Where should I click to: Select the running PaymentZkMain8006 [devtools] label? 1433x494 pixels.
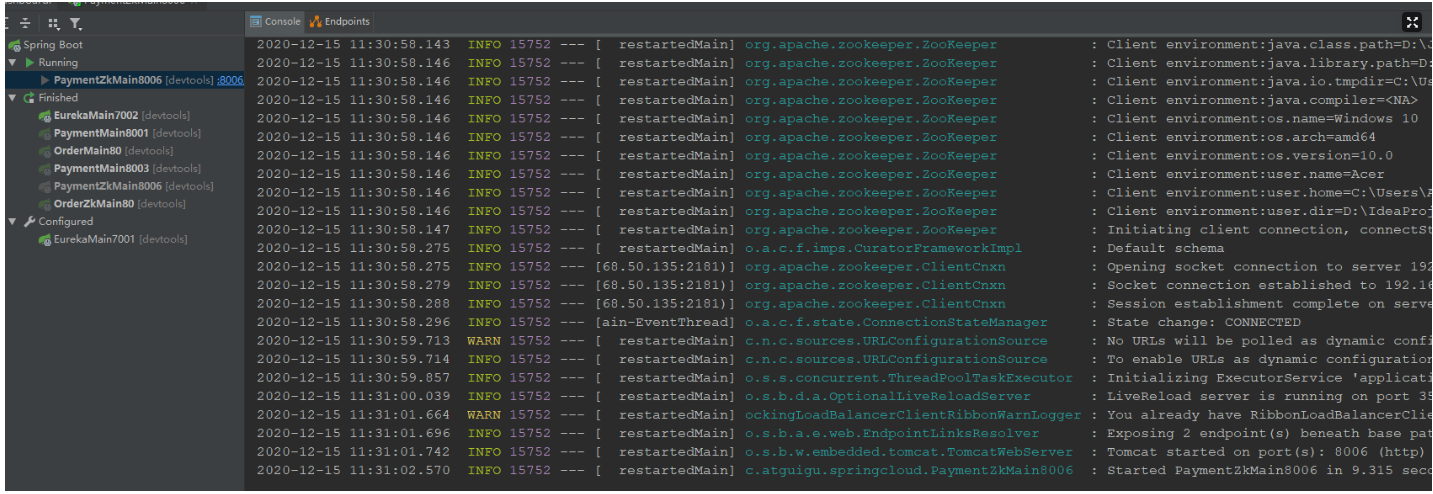(x=134, y=80)
